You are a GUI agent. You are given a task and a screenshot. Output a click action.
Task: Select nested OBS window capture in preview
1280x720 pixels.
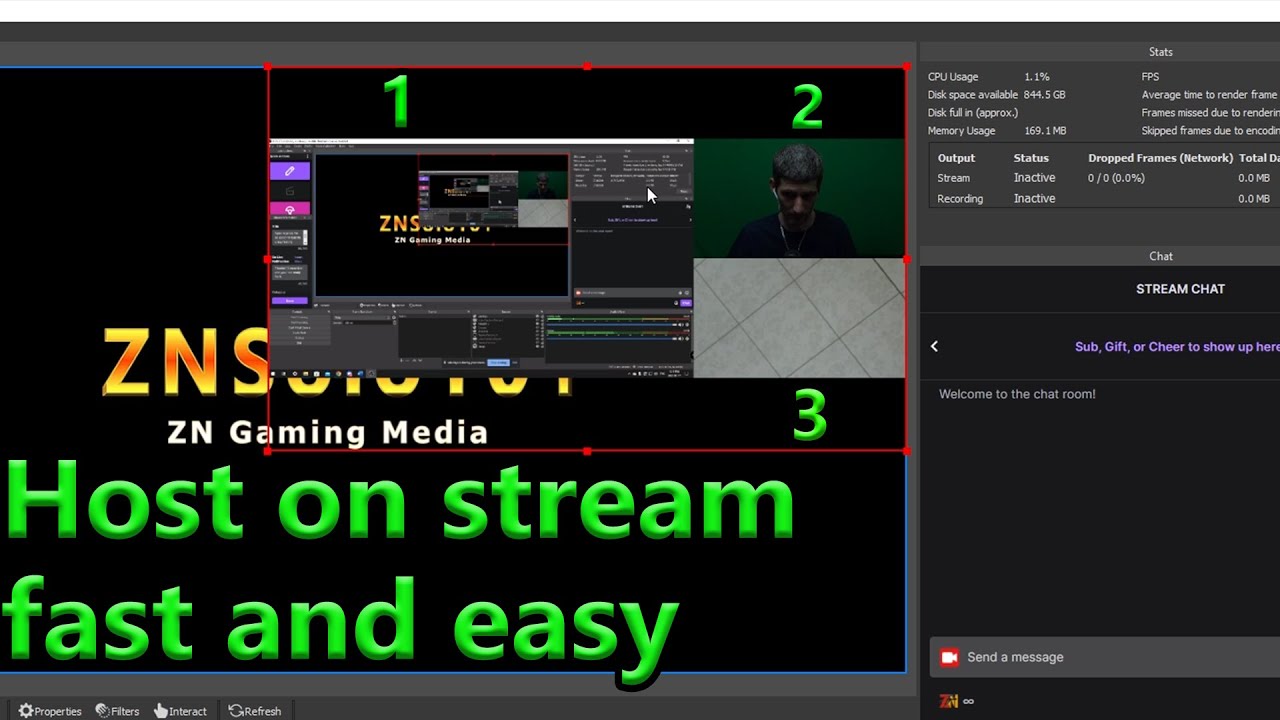click(481, 258)
